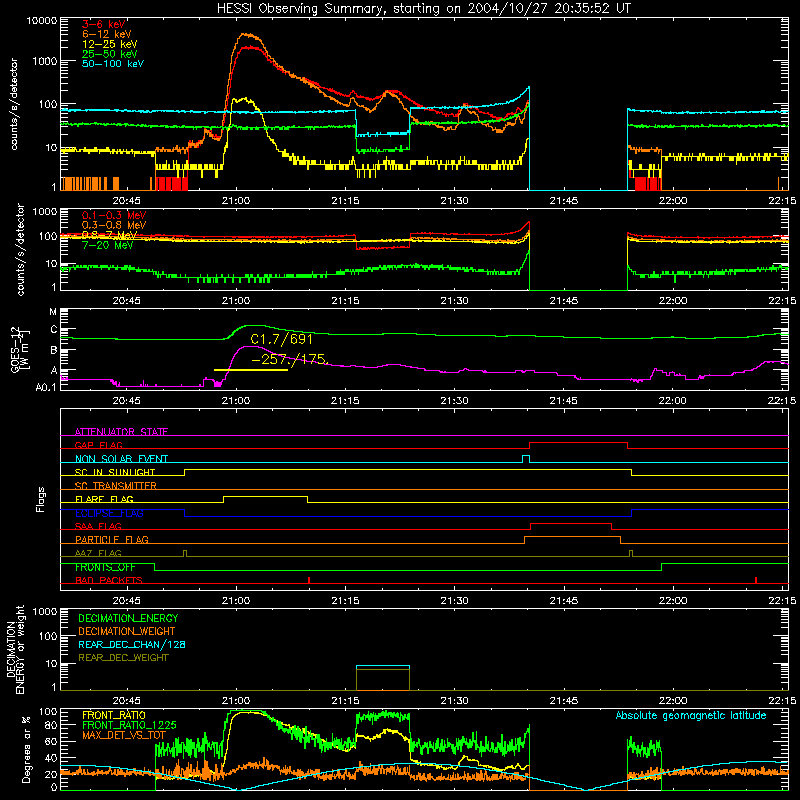This screenshot has width=800, height=800.
Task: Click the green "25-50 keV" legend label
Action: pos(110,54)
